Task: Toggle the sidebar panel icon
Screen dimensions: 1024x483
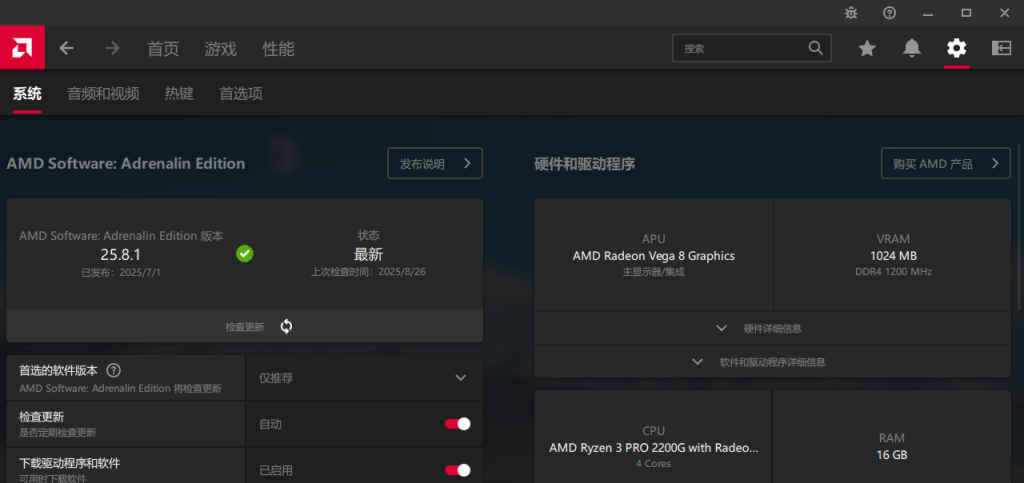Action: (1001, 48)
